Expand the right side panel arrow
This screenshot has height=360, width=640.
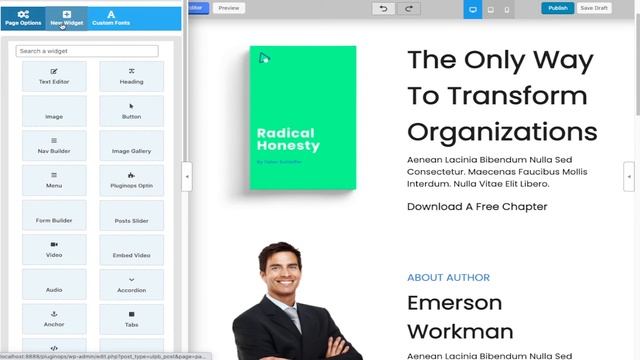click(x=629, y=177)
